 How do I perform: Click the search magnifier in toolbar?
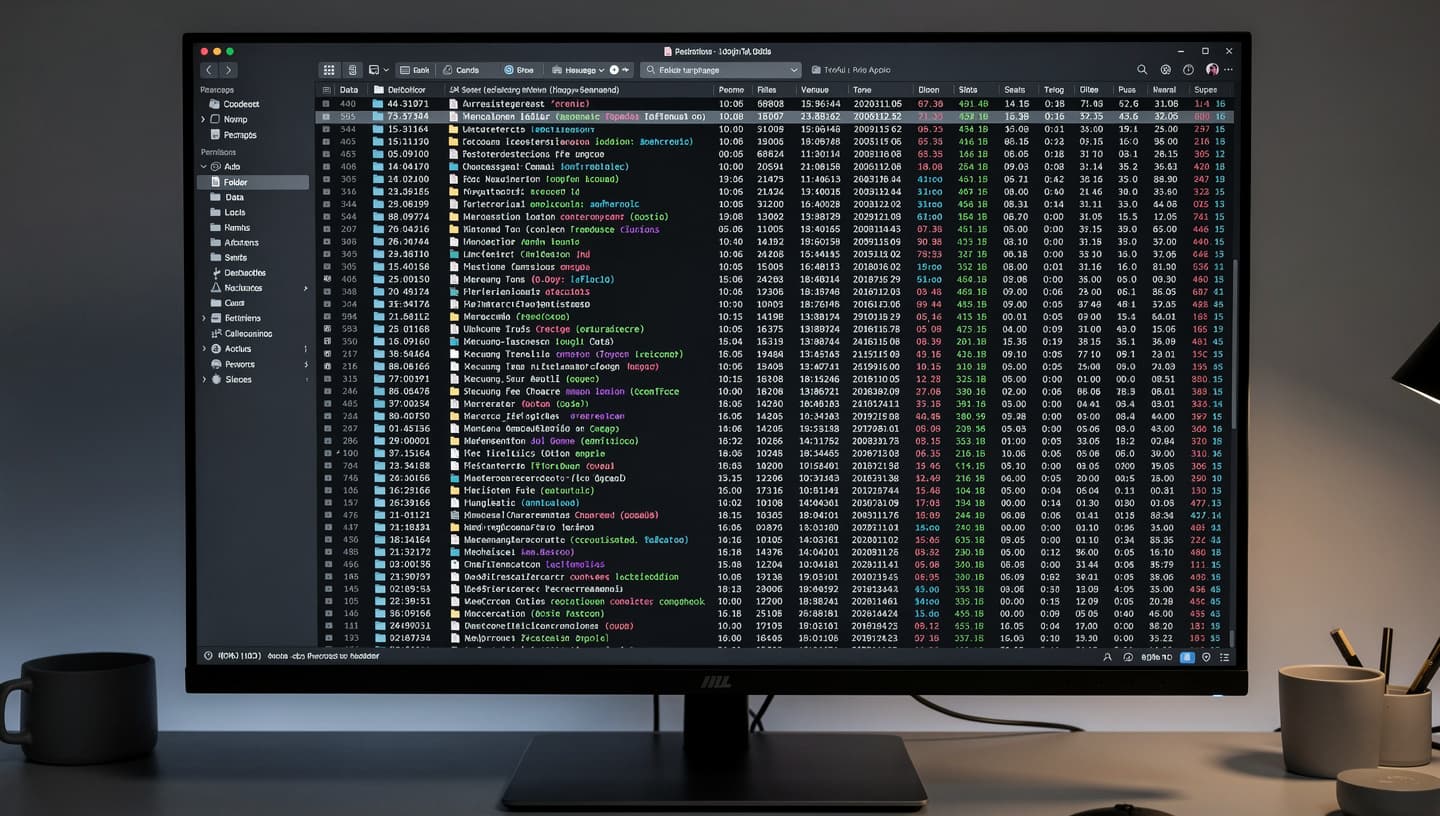pyautogui.click(x=1142, y=70)
